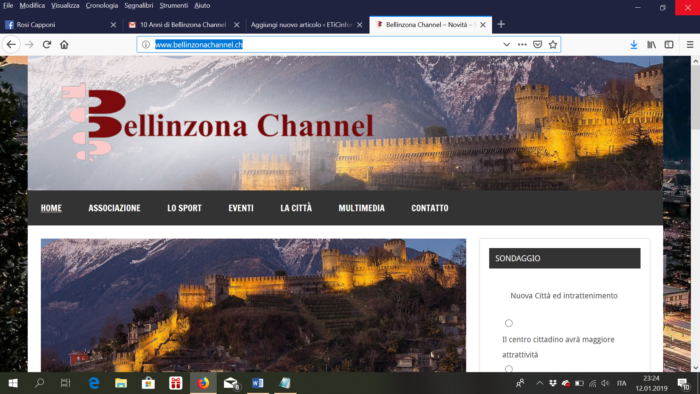Screen dimensions: 700x394
Task: Open the Firefox hamburger menu
Action: click(690, 45)
